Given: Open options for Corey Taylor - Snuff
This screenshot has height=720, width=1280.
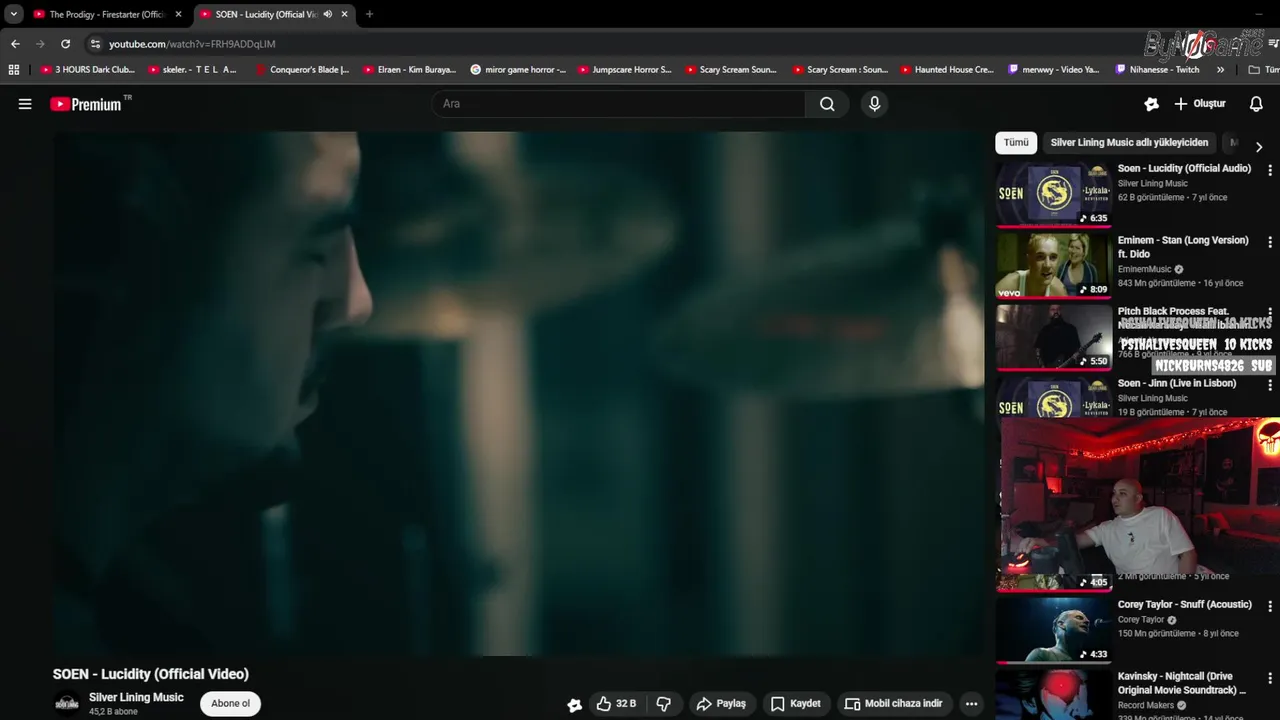Looking at the screenshot, I should click(1270, 607).
